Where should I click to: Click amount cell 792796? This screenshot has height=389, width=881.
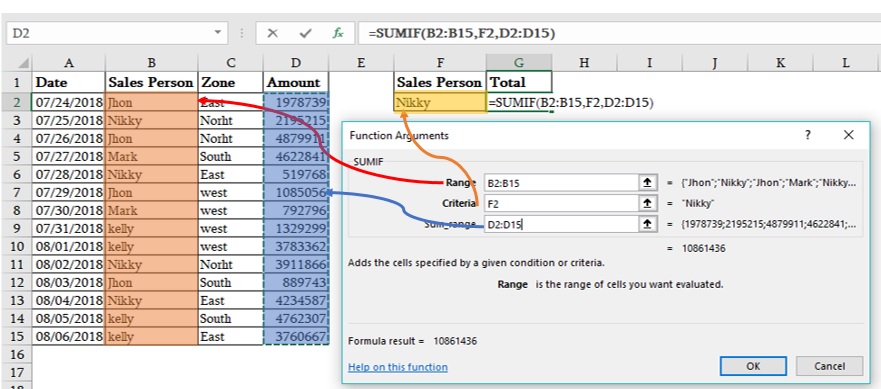point(296,210)
